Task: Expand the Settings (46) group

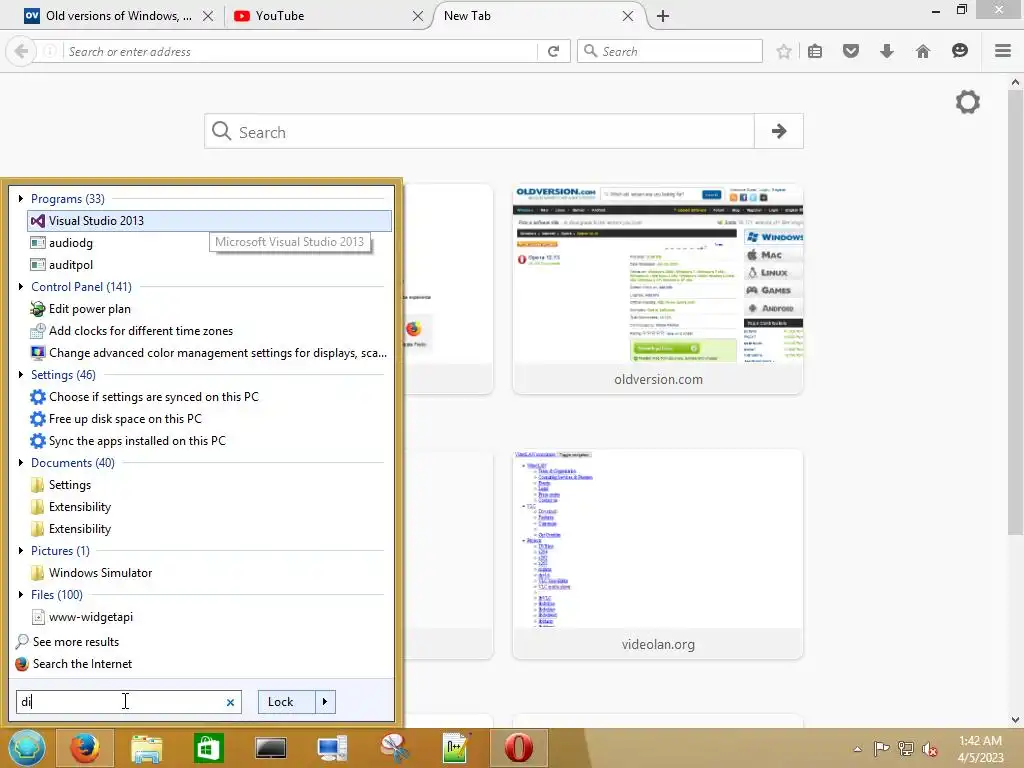Action: pos(21,375)
